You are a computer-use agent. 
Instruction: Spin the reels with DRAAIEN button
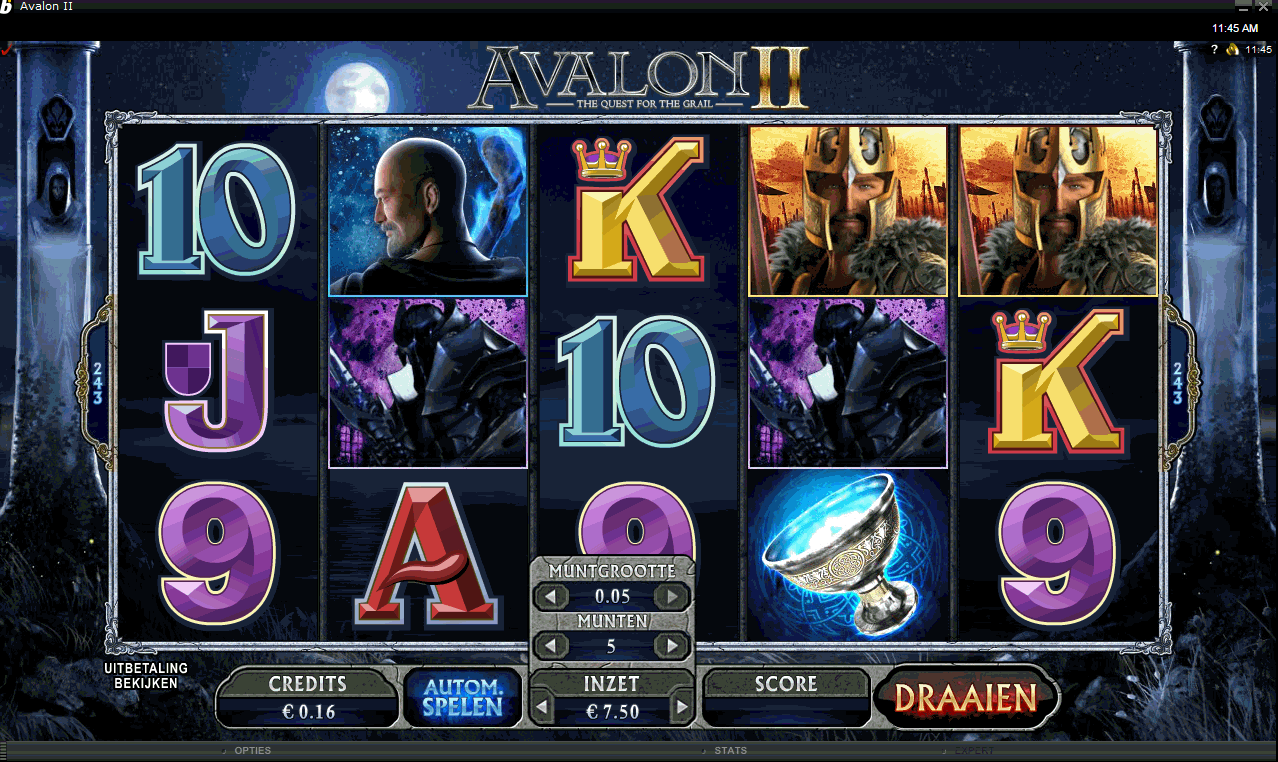click(x=967, y=698)
